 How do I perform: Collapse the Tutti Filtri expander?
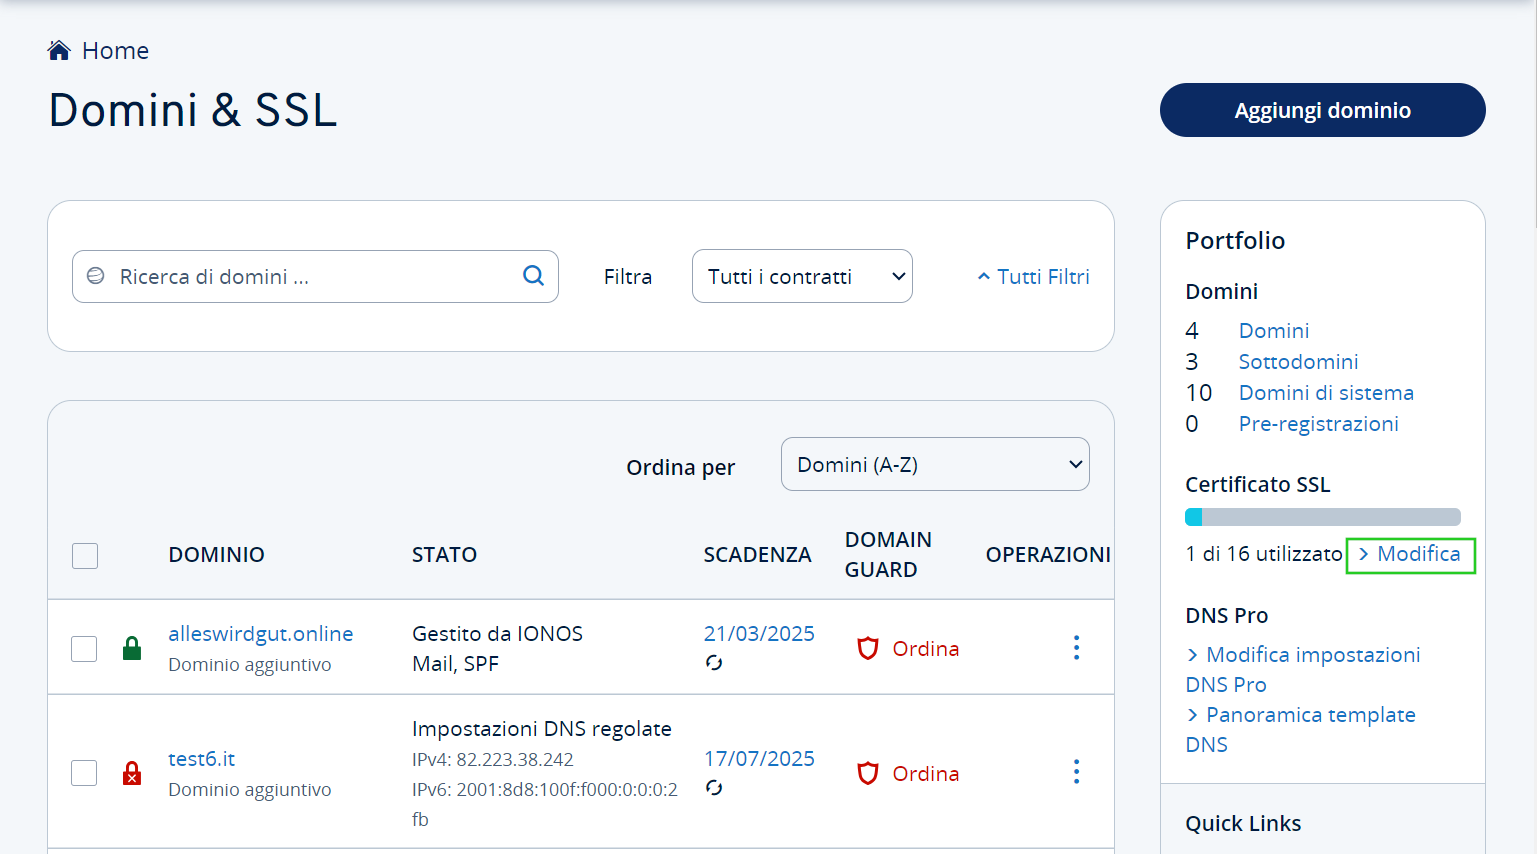(1033, 277)
